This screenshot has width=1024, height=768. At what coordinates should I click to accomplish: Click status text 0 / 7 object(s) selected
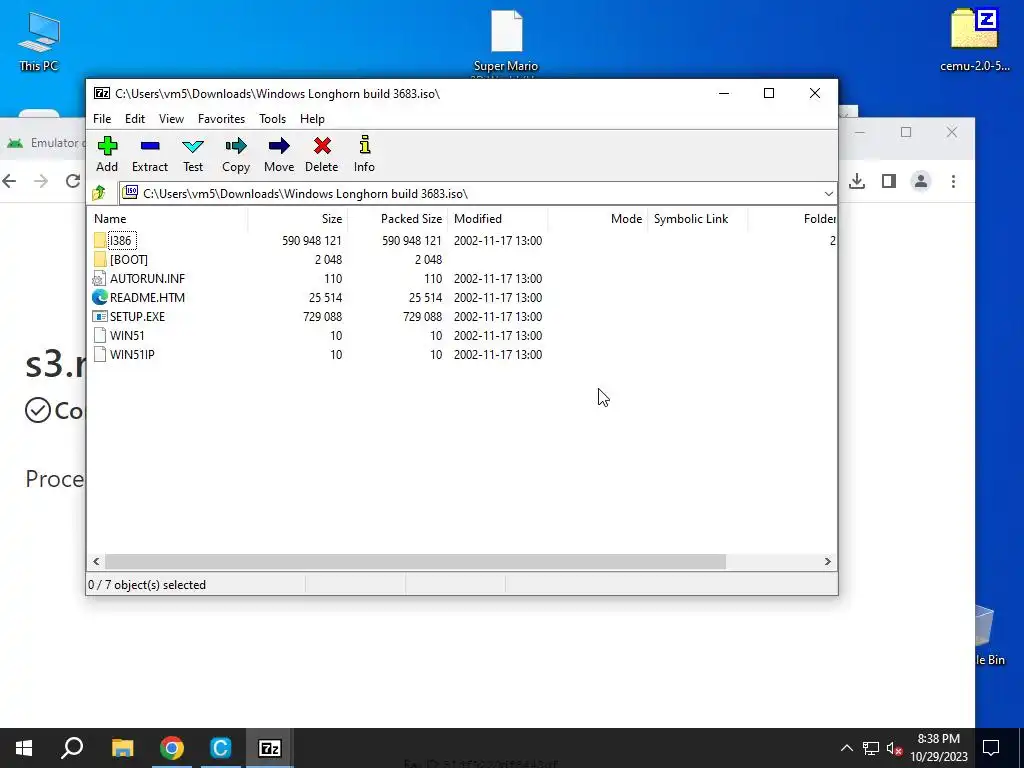pyautogui.click(x=147, y=585)
